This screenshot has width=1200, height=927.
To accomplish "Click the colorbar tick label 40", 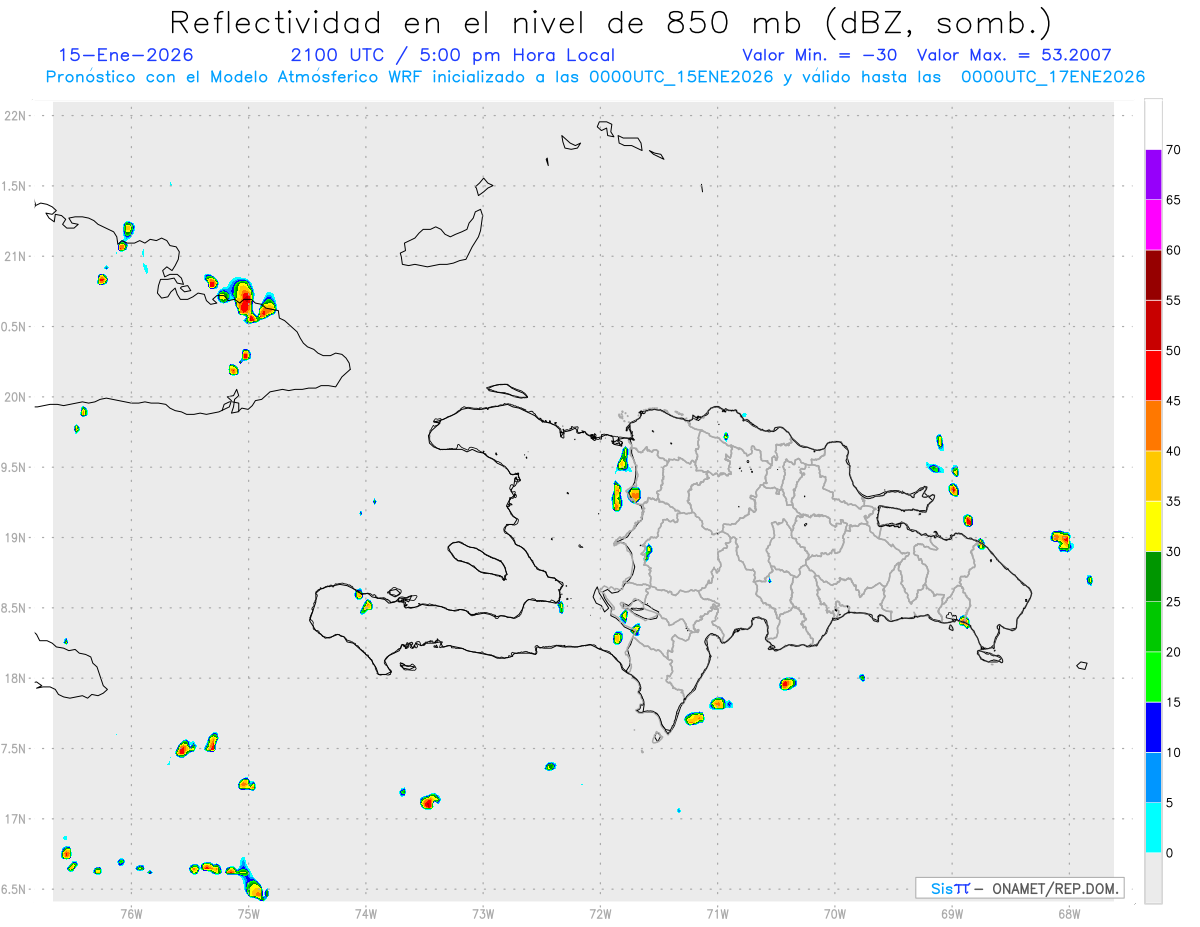I will (1173, 451).
